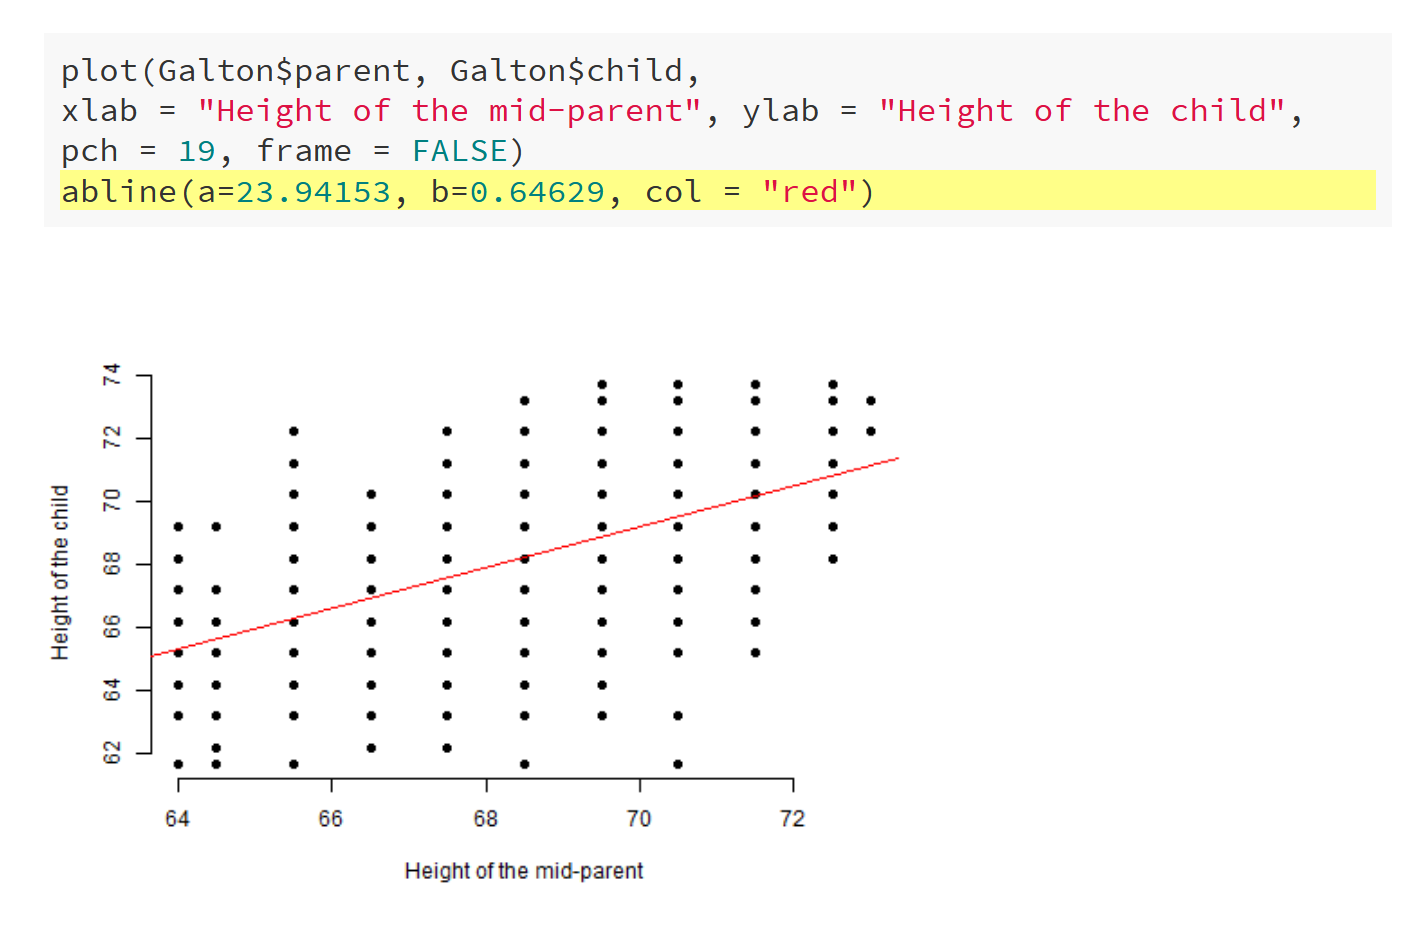Viewport: 1419px width, 927px height.
Task: Select the slope value 0.64629 in code
Action: [x=537, y=191]
